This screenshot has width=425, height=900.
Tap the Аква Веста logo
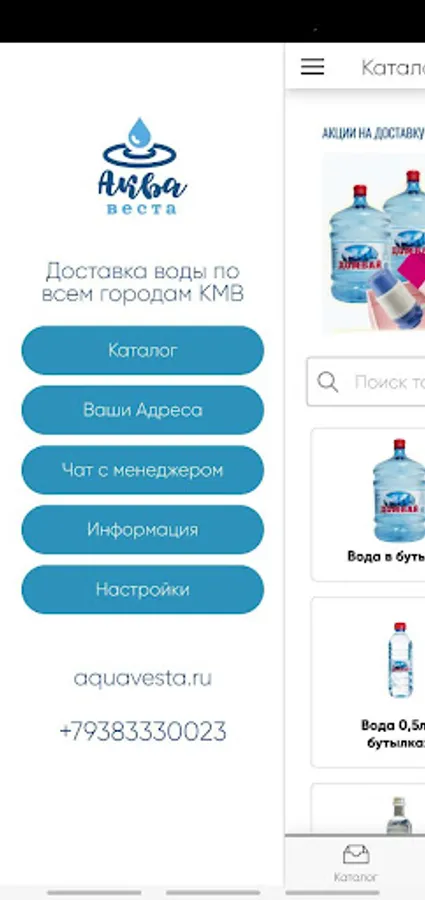click(x=142, y=166)
